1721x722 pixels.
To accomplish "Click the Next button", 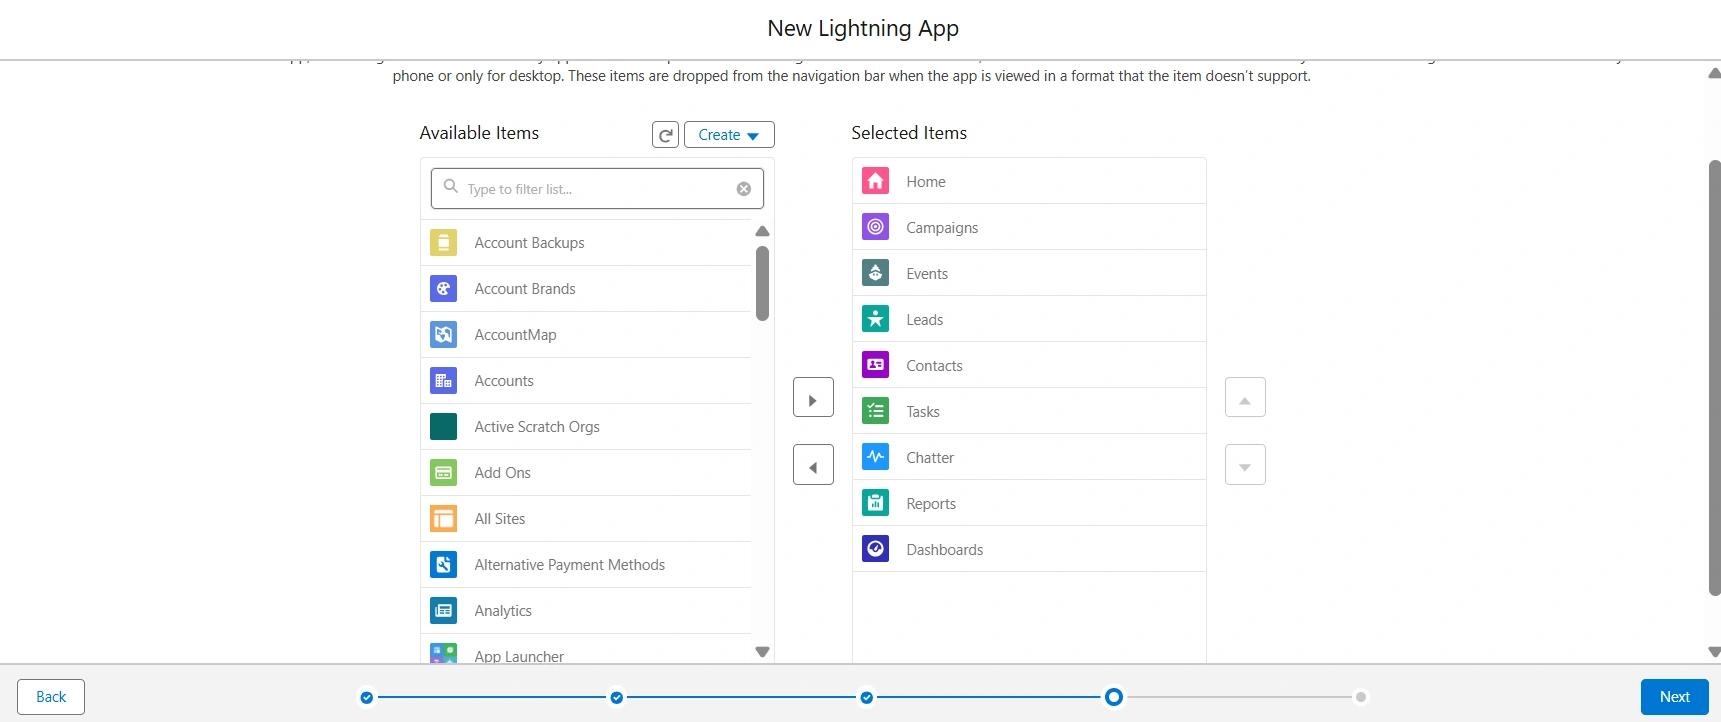I will click(x=1673, y=696).
